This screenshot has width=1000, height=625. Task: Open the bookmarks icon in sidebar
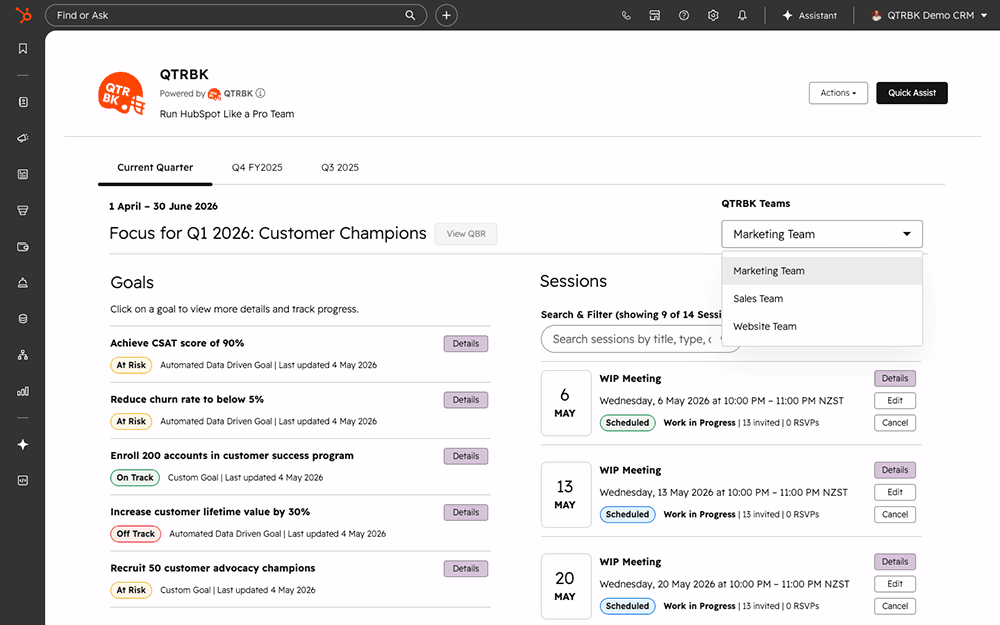pyautogui.click(x=23, y=49)
